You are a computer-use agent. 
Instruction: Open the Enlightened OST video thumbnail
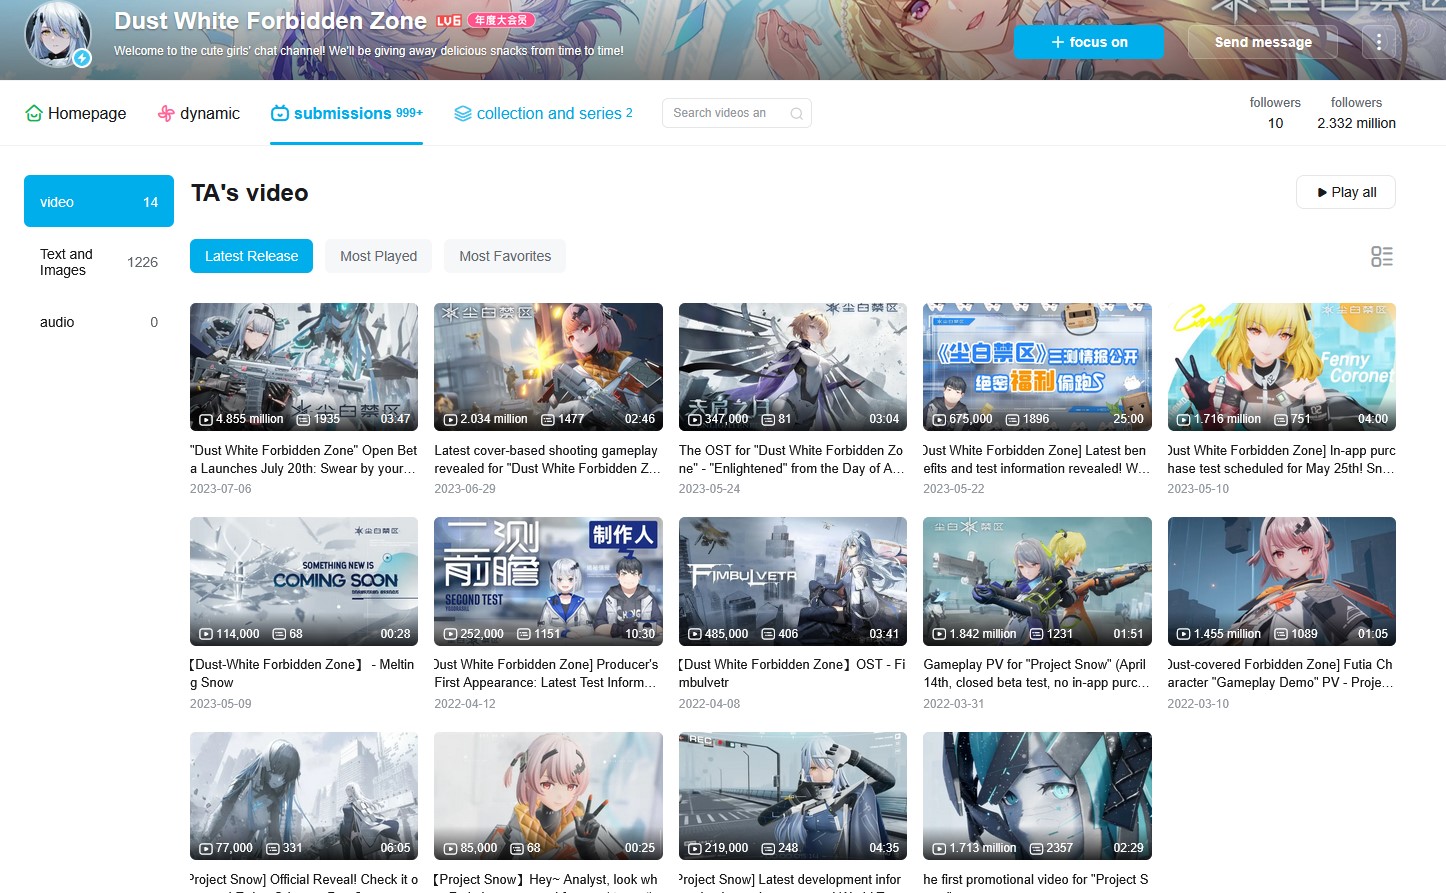[793, 367]
